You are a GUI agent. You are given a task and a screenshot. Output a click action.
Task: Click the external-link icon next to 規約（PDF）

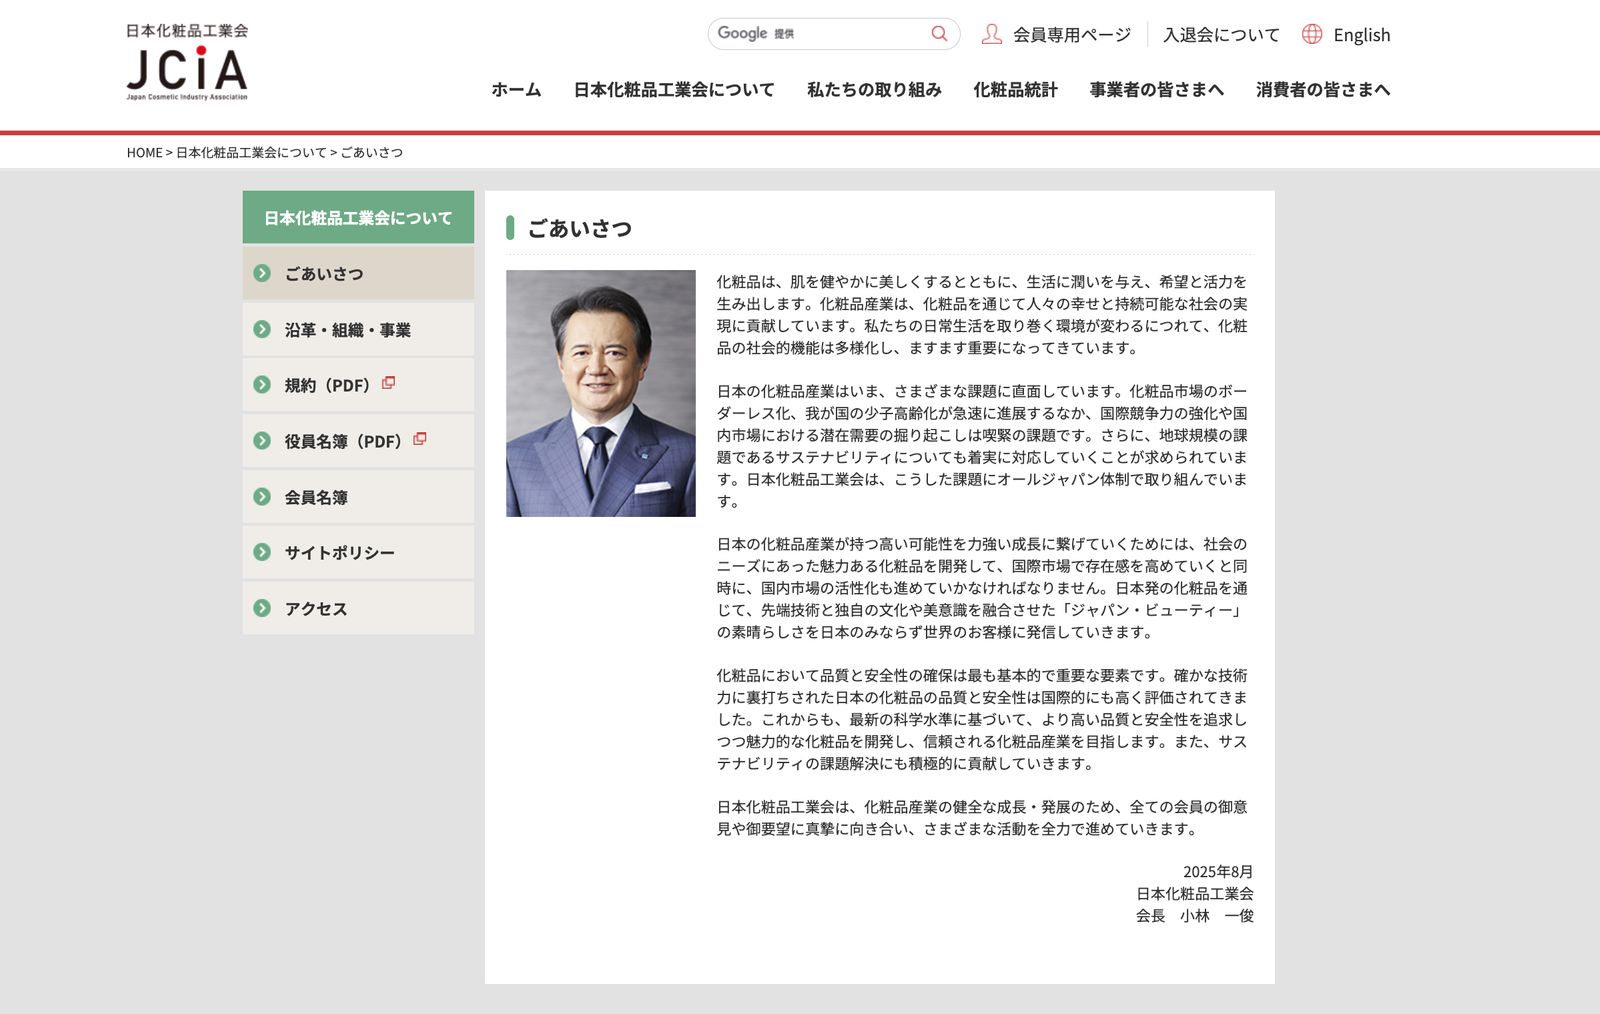[388, 383]
